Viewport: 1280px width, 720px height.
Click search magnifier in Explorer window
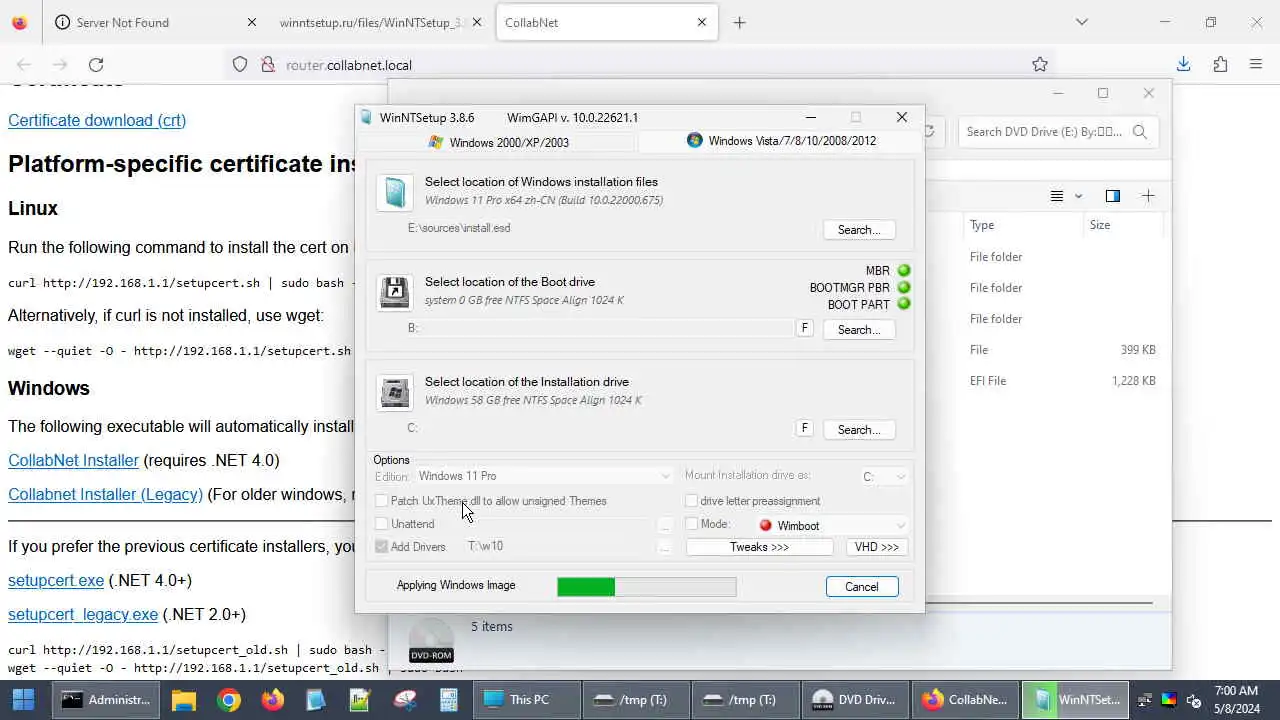tap(1140, 131)
